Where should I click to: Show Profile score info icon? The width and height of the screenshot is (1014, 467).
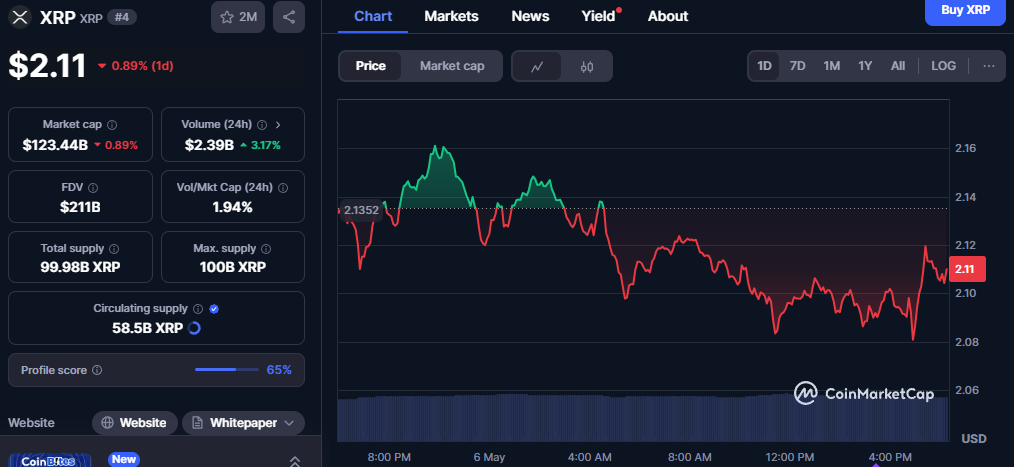pyautogui.click(x=97, y=371)
